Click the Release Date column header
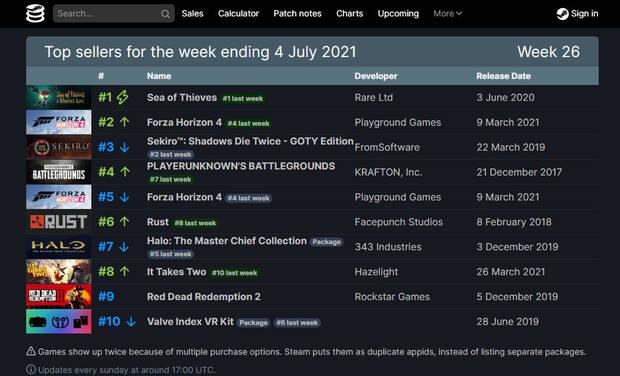 click(503, 76)
